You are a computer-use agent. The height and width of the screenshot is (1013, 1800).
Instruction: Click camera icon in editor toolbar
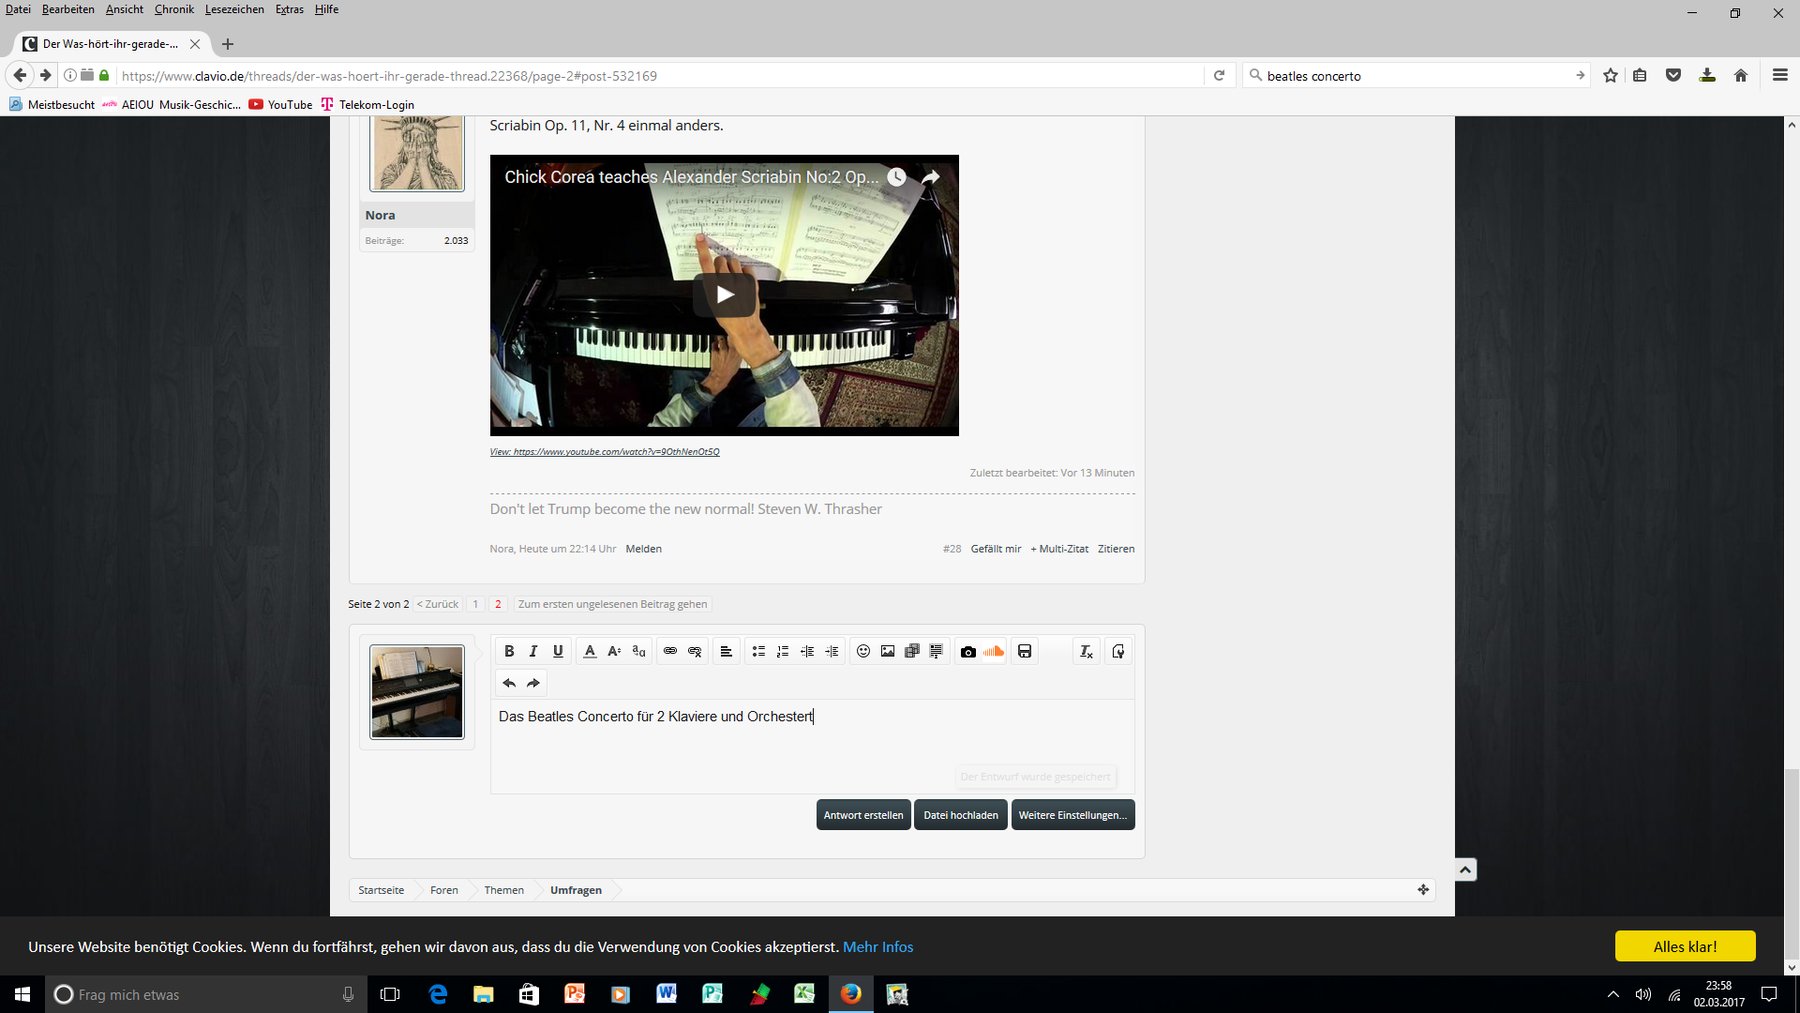tap(968, 651)
